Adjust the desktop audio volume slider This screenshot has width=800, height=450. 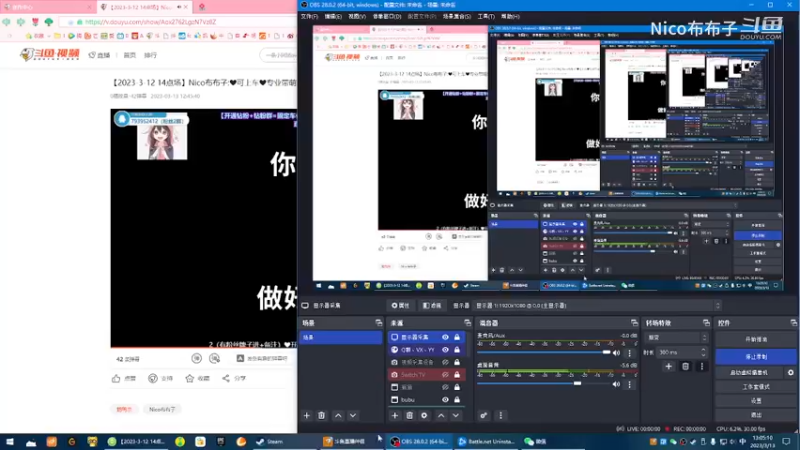(x=544, y=383)
